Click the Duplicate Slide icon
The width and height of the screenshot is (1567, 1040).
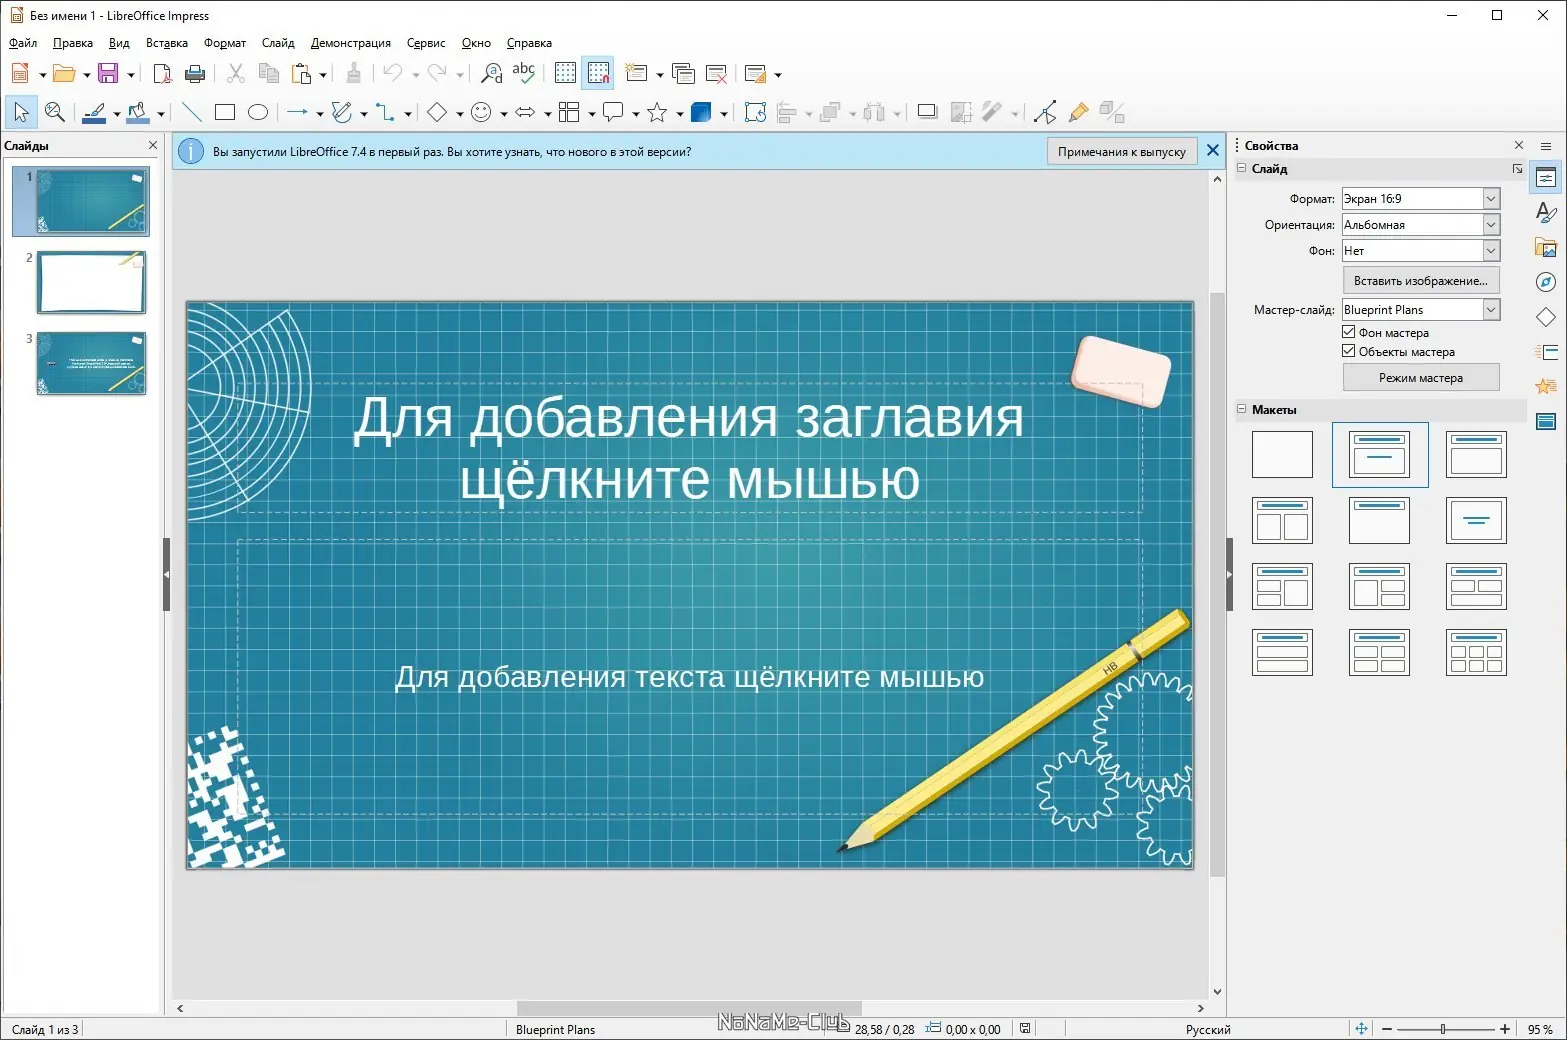coord(683,73)
